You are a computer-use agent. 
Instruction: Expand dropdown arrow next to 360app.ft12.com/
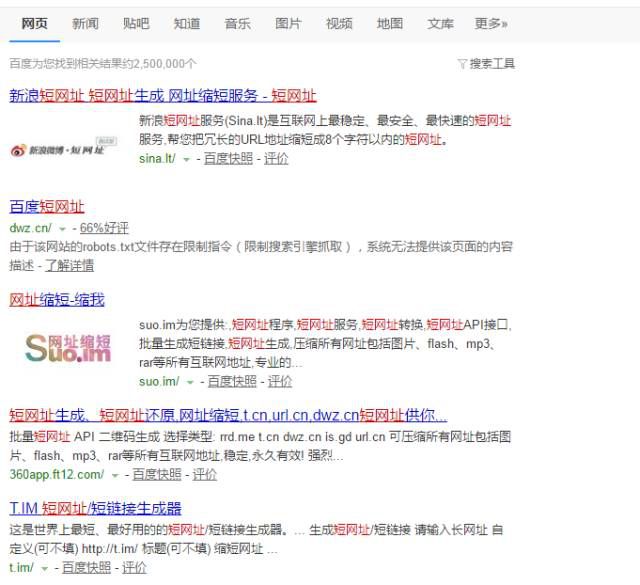point(115,475)
